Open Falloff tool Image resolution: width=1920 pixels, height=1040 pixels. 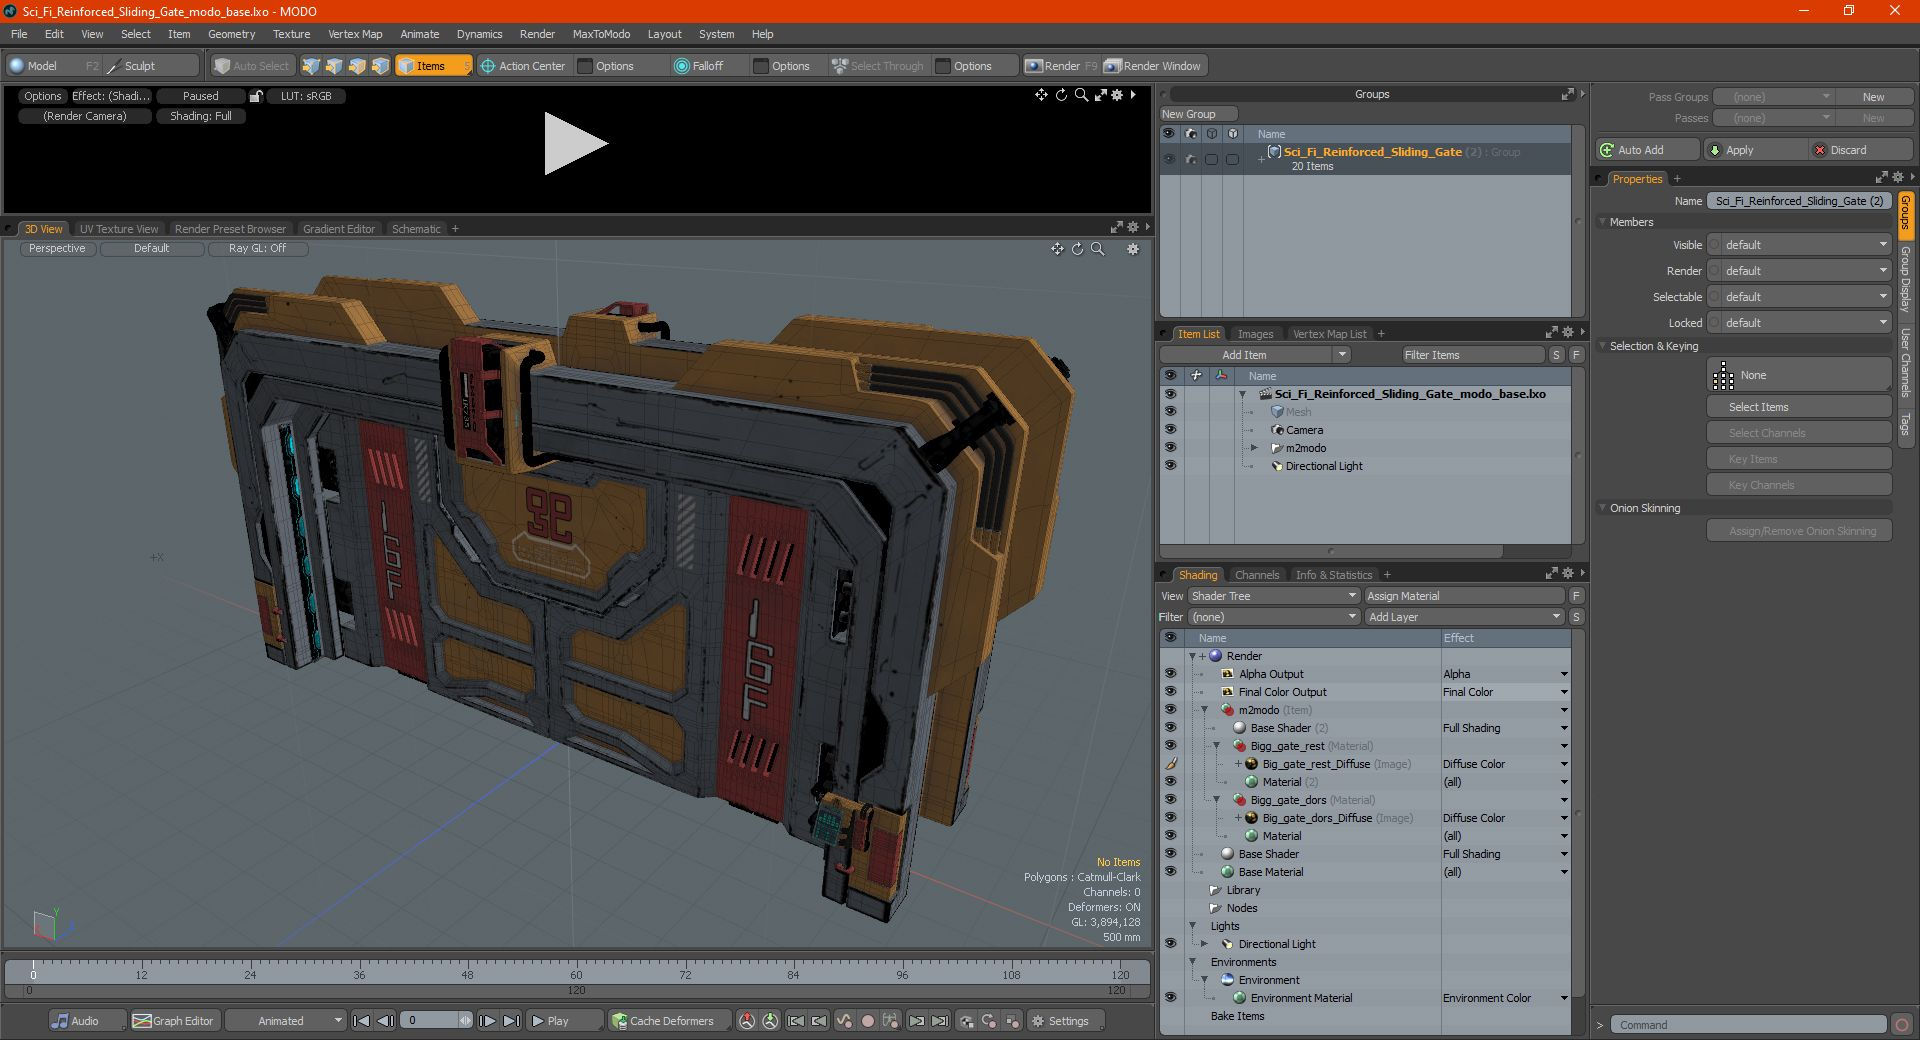click(699, 66)
